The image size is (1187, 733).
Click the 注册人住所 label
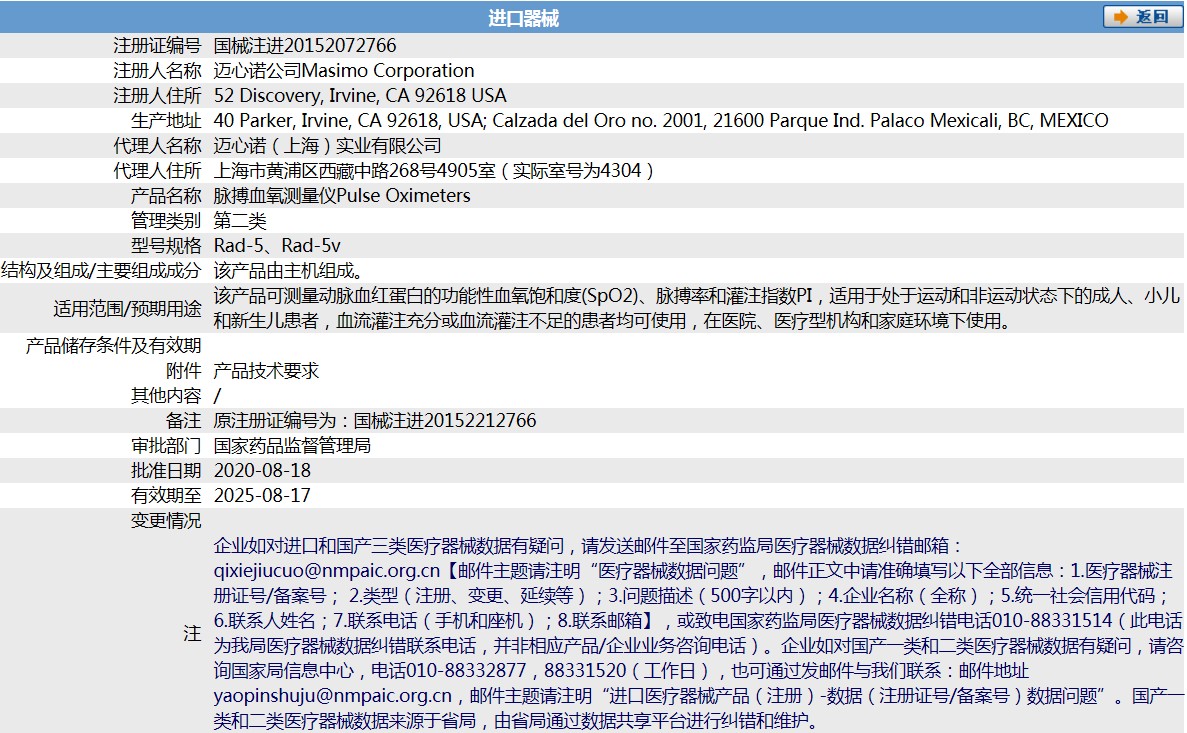[157, 95]
